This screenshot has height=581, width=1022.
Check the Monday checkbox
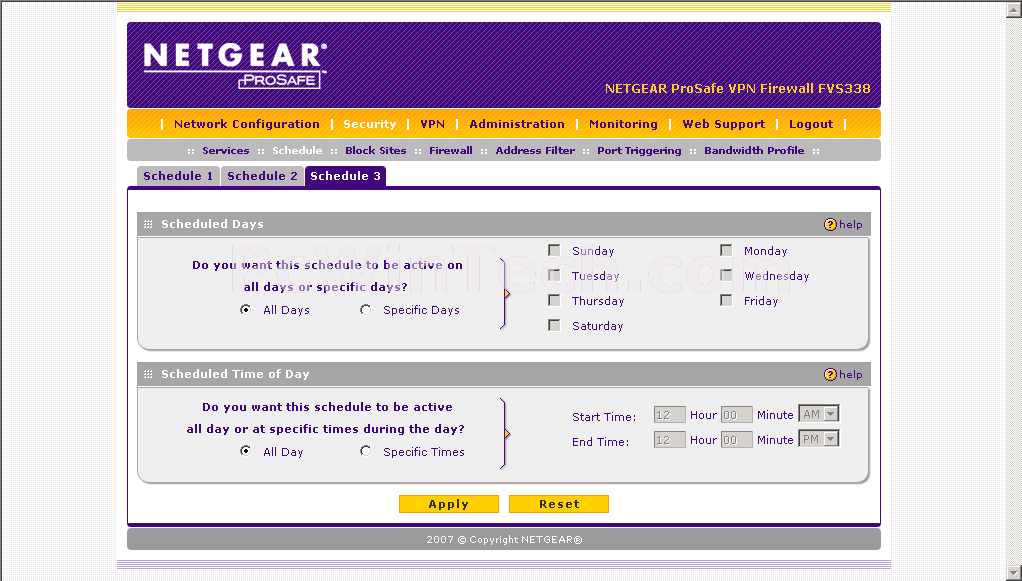pos(726,250)
